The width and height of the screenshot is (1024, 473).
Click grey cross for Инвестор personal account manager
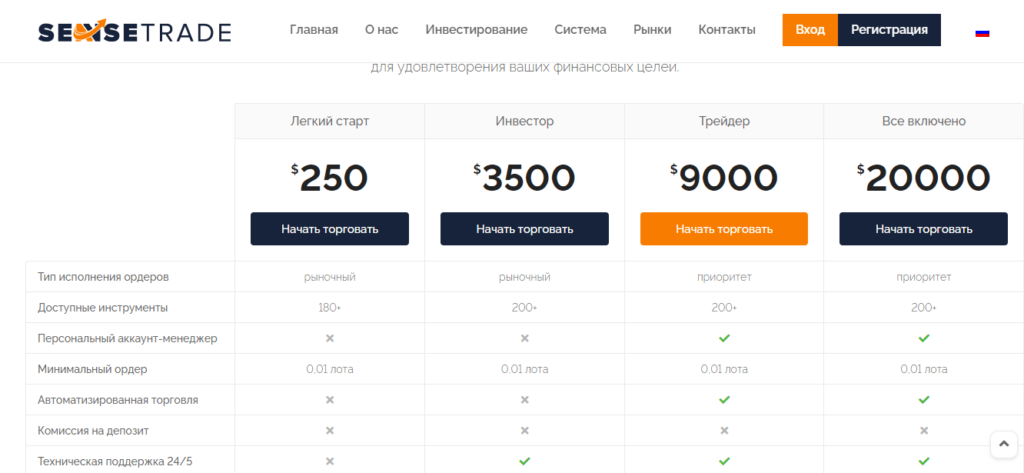coord(524,338)
